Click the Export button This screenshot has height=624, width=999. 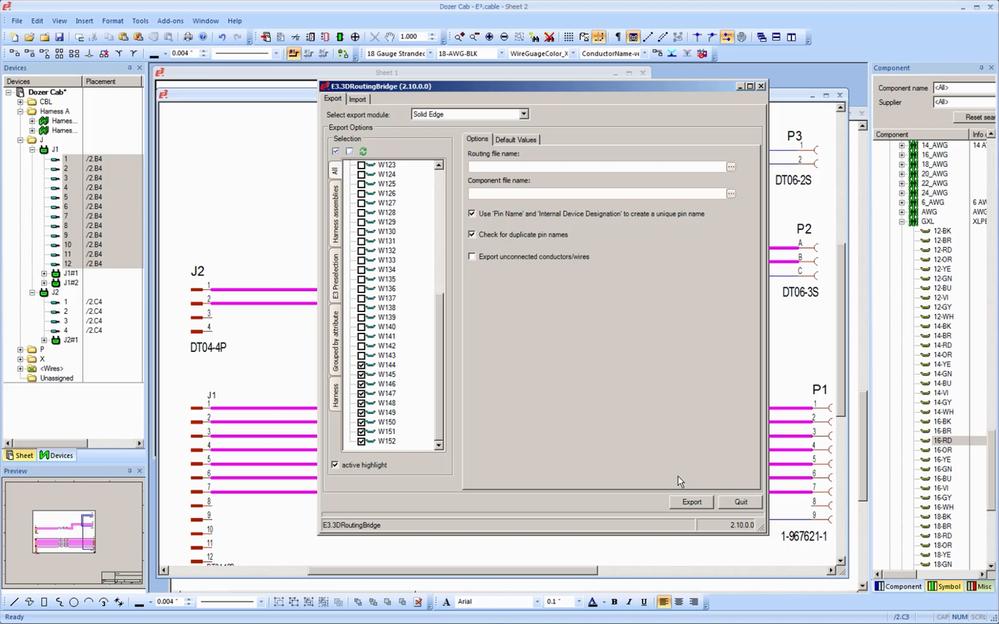(692, 502)
